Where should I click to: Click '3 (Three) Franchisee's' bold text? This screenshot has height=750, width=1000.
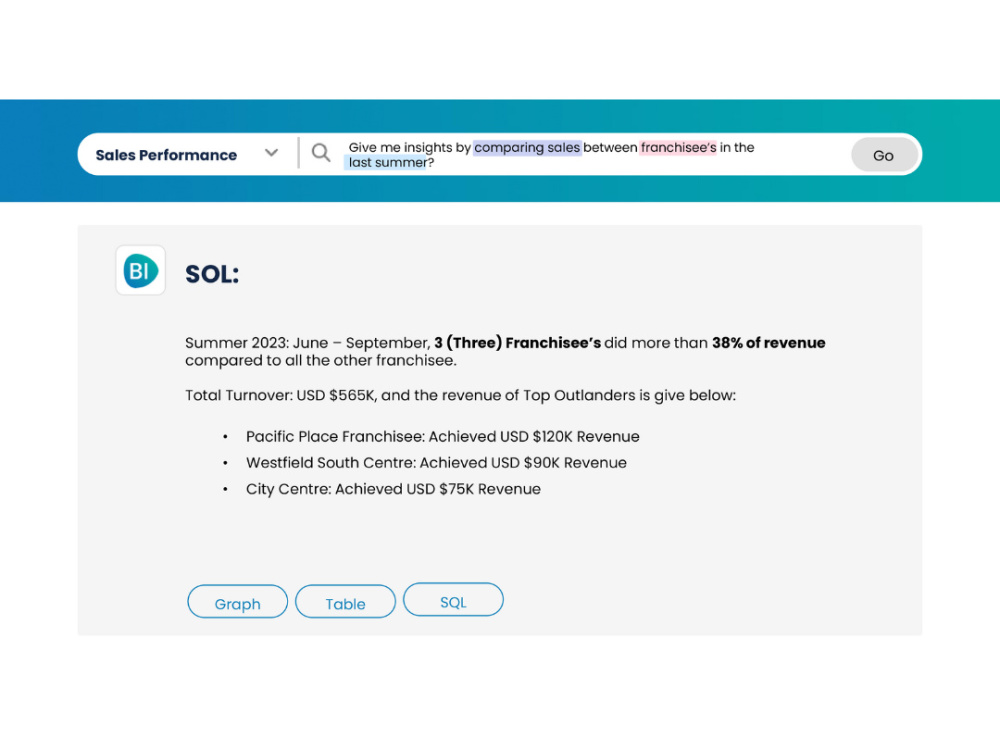point(517,343)
